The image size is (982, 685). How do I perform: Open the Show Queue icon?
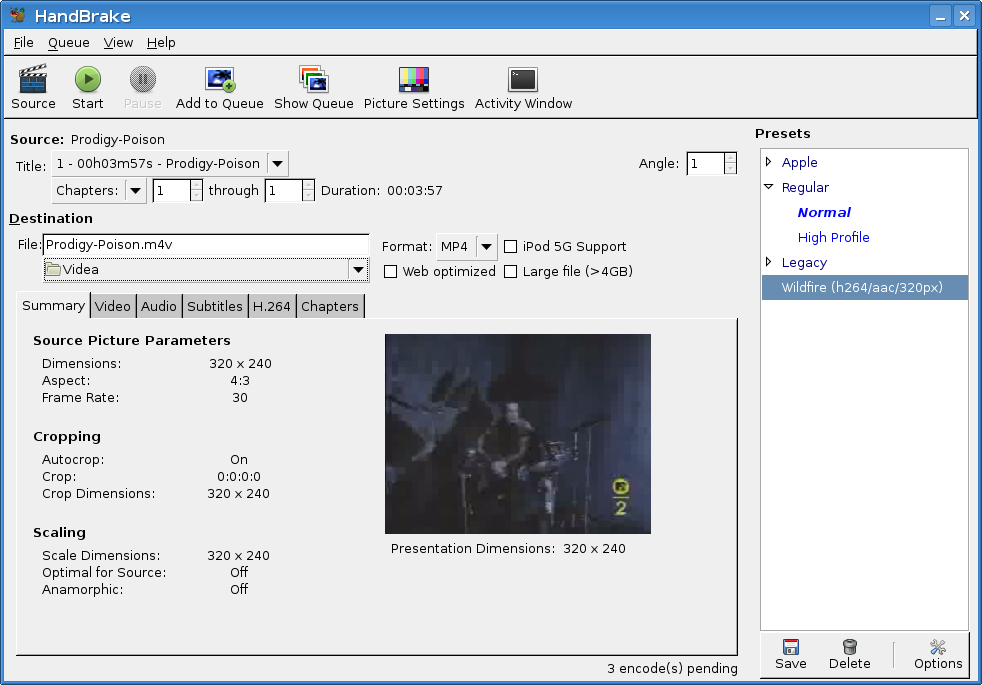click(x=314, y=79)
